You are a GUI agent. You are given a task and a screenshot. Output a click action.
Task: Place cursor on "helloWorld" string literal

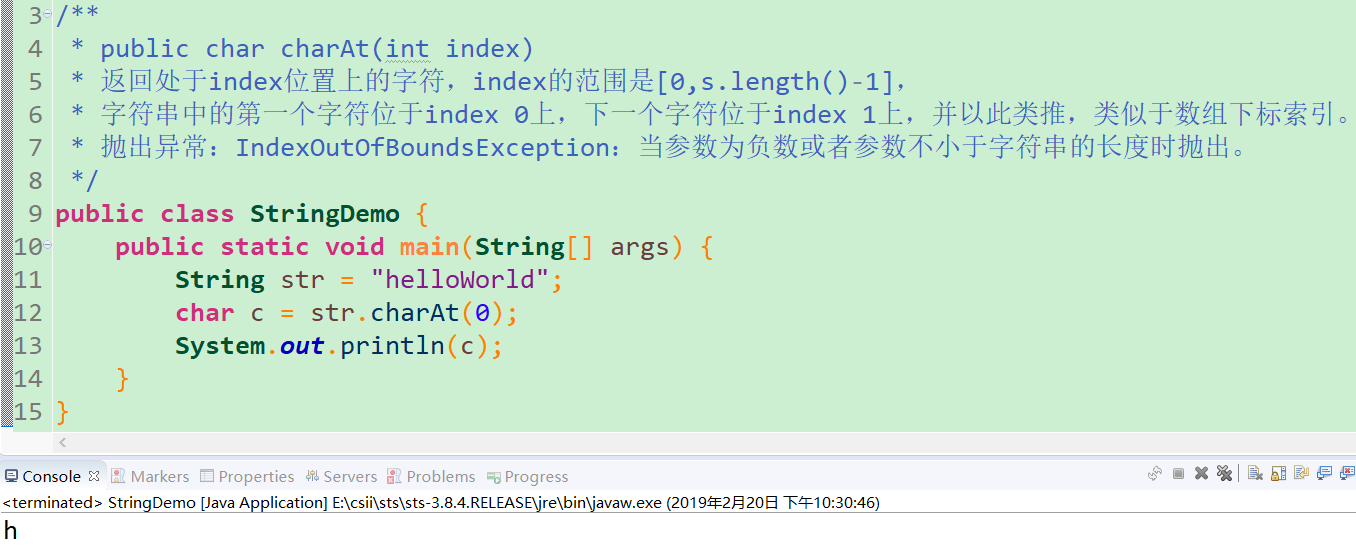click(460, 280)
